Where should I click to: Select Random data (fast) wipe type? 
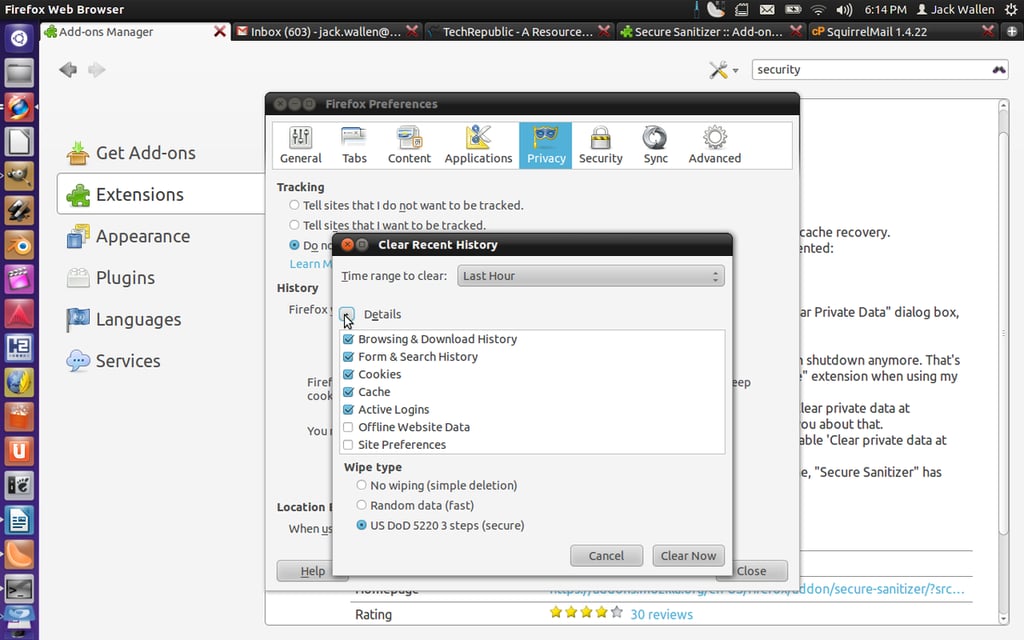click(x=361, y=505)
